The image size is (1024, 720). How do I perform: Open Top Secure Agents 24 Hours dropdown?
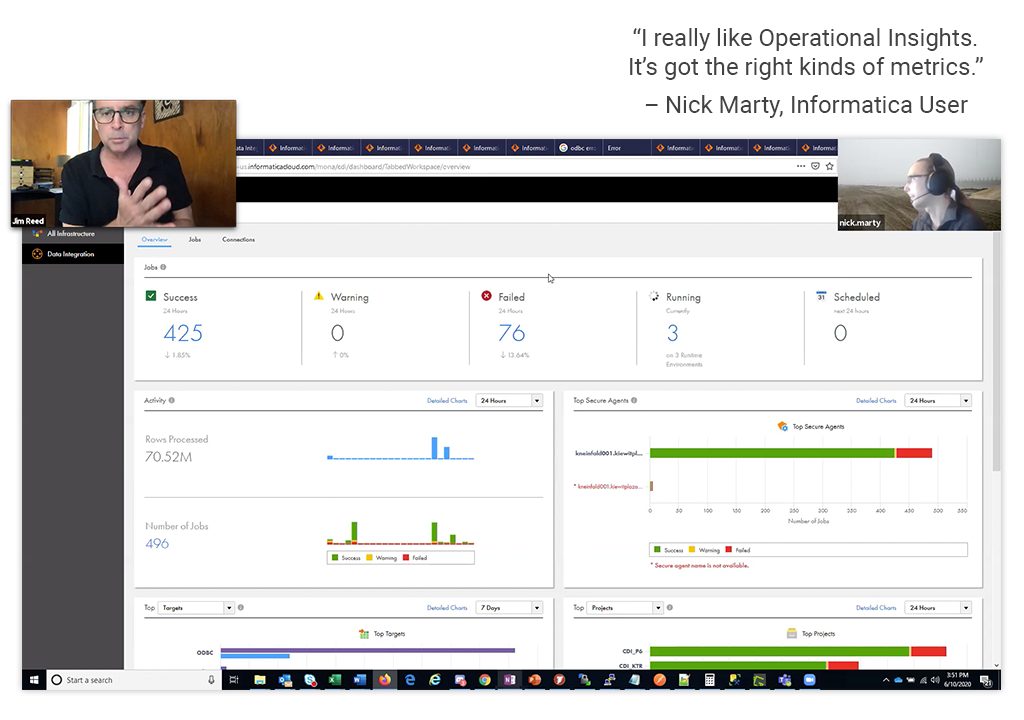click(938, 401)
